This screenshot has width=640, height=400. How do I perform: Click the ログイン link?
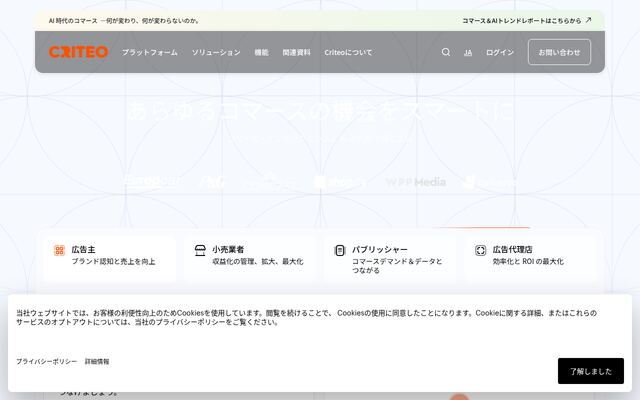500,52
